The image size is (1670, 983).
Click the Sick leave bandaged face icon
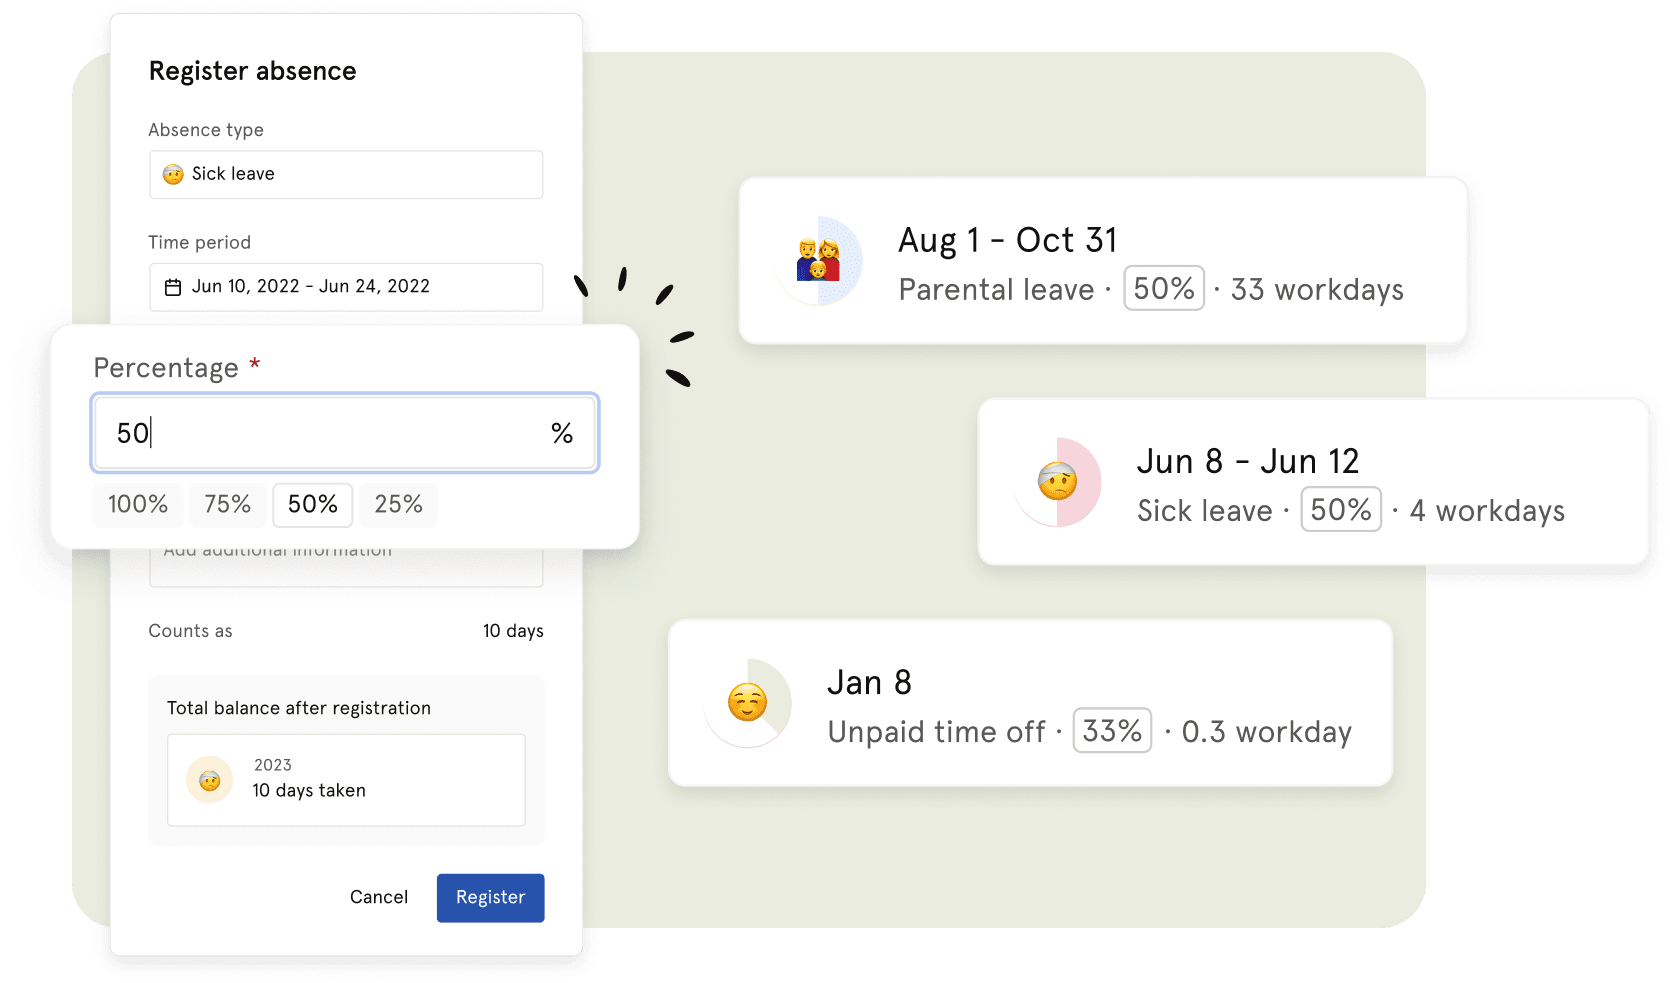[1057, 482]
